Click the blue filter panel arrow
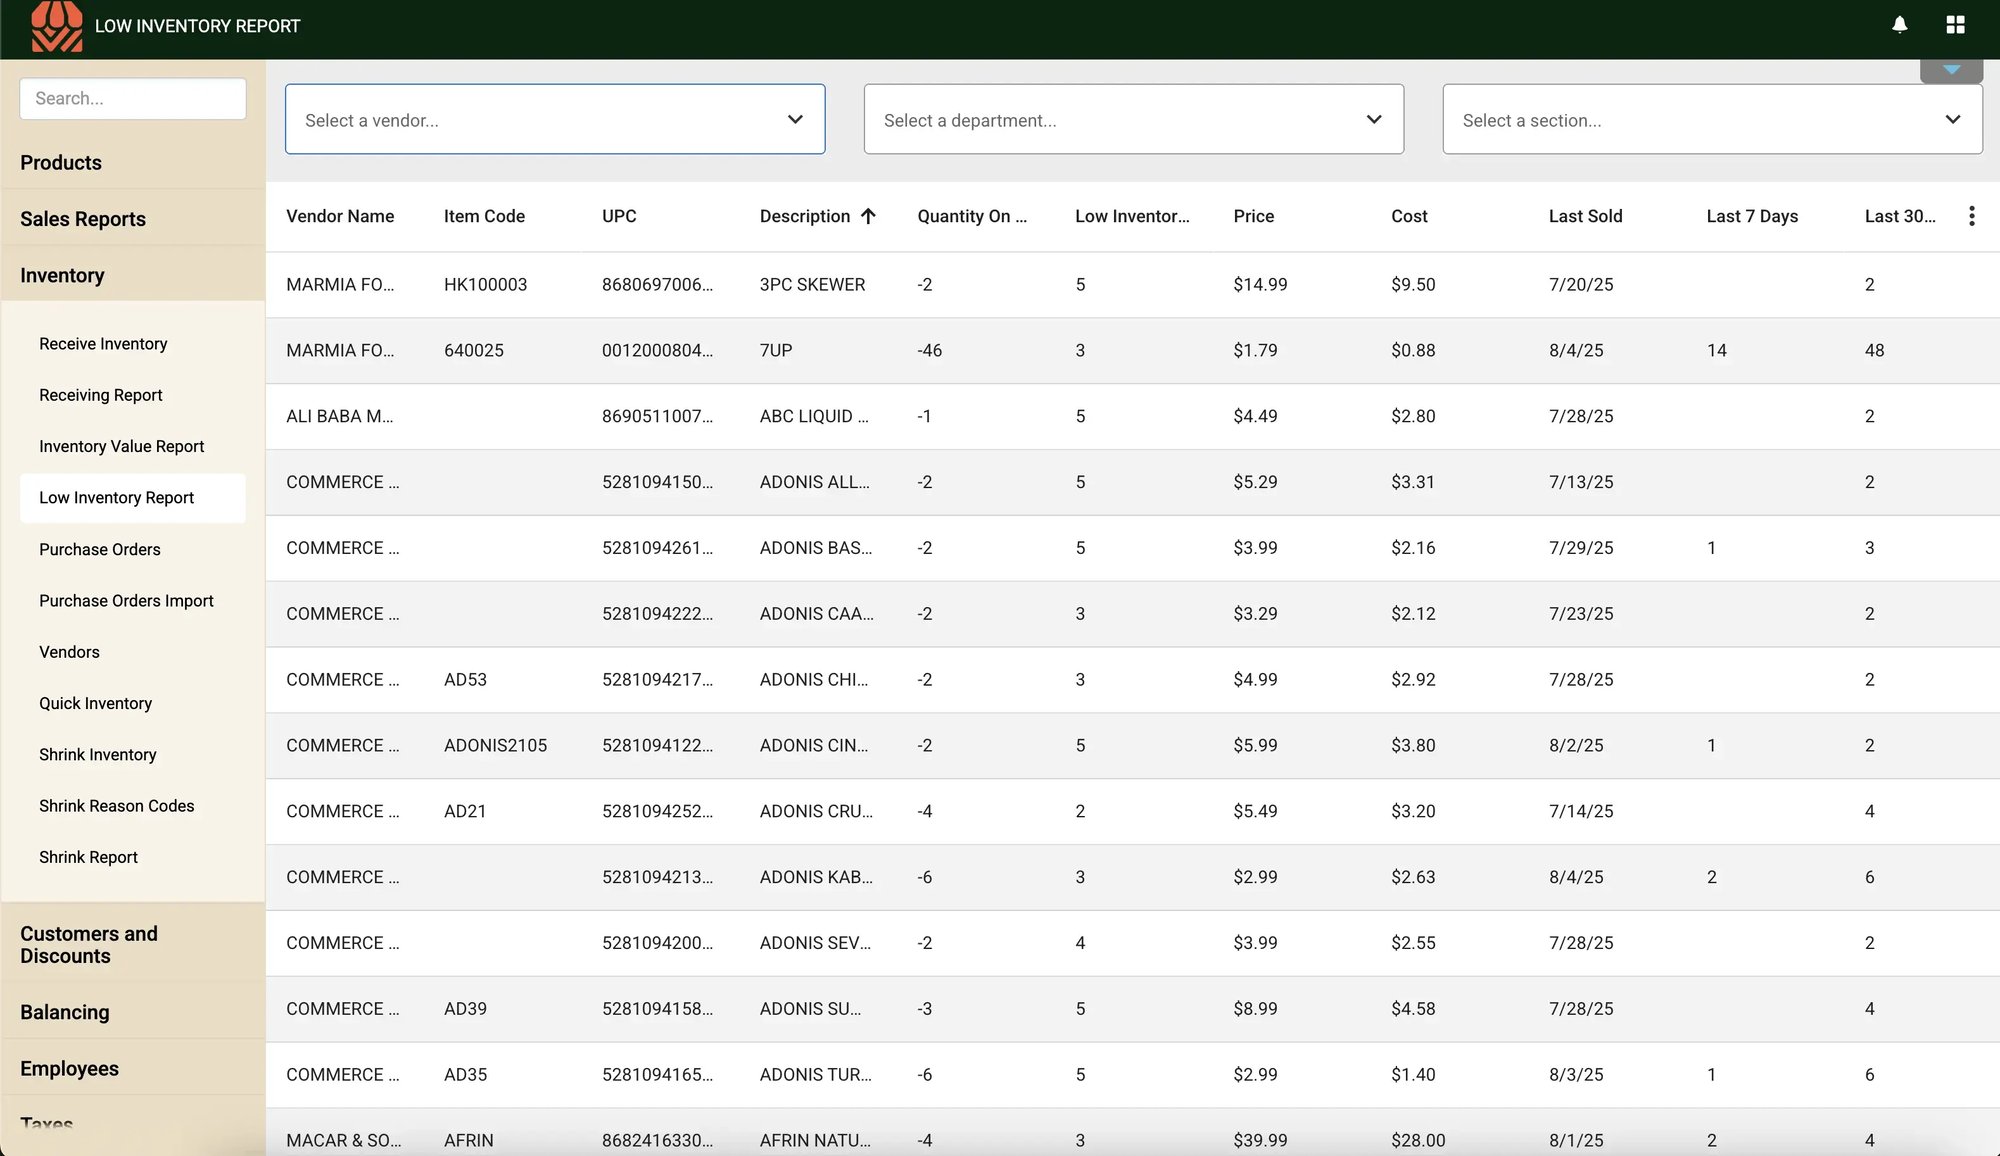Screen dimensions: 2000x1156 1951,69
